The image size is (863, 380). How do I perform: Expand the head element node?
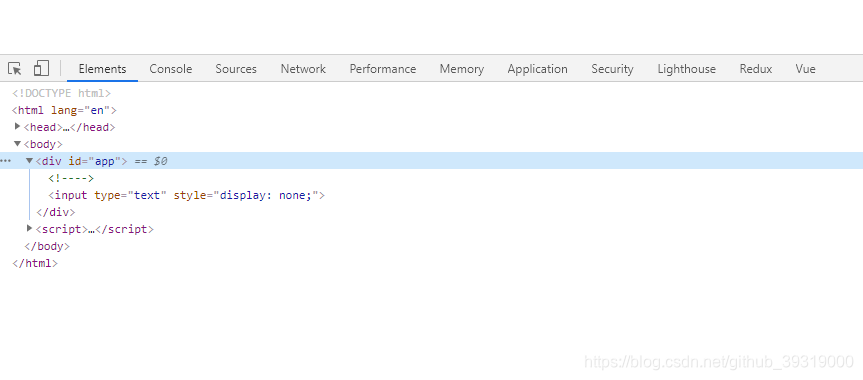pyautogui.click(x=18, y=127)
